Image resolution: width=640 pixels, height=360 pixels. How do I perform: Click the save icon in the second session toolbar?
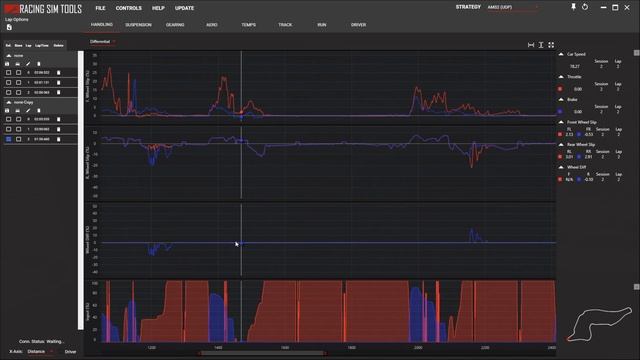pos(7,111)
